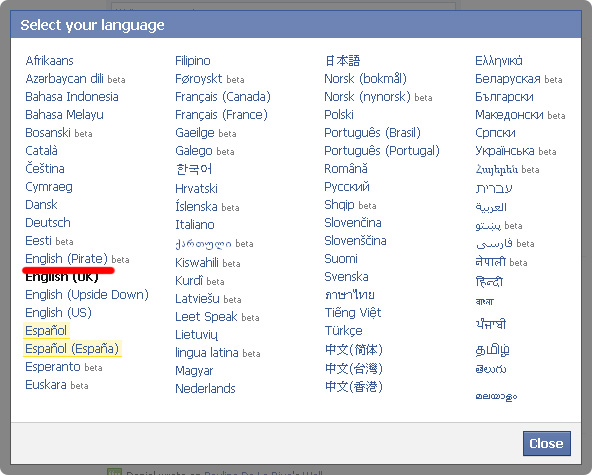Pick Bahasa Melayu language
The height and width of the screenshot is (475, 592).
[64, 114]
